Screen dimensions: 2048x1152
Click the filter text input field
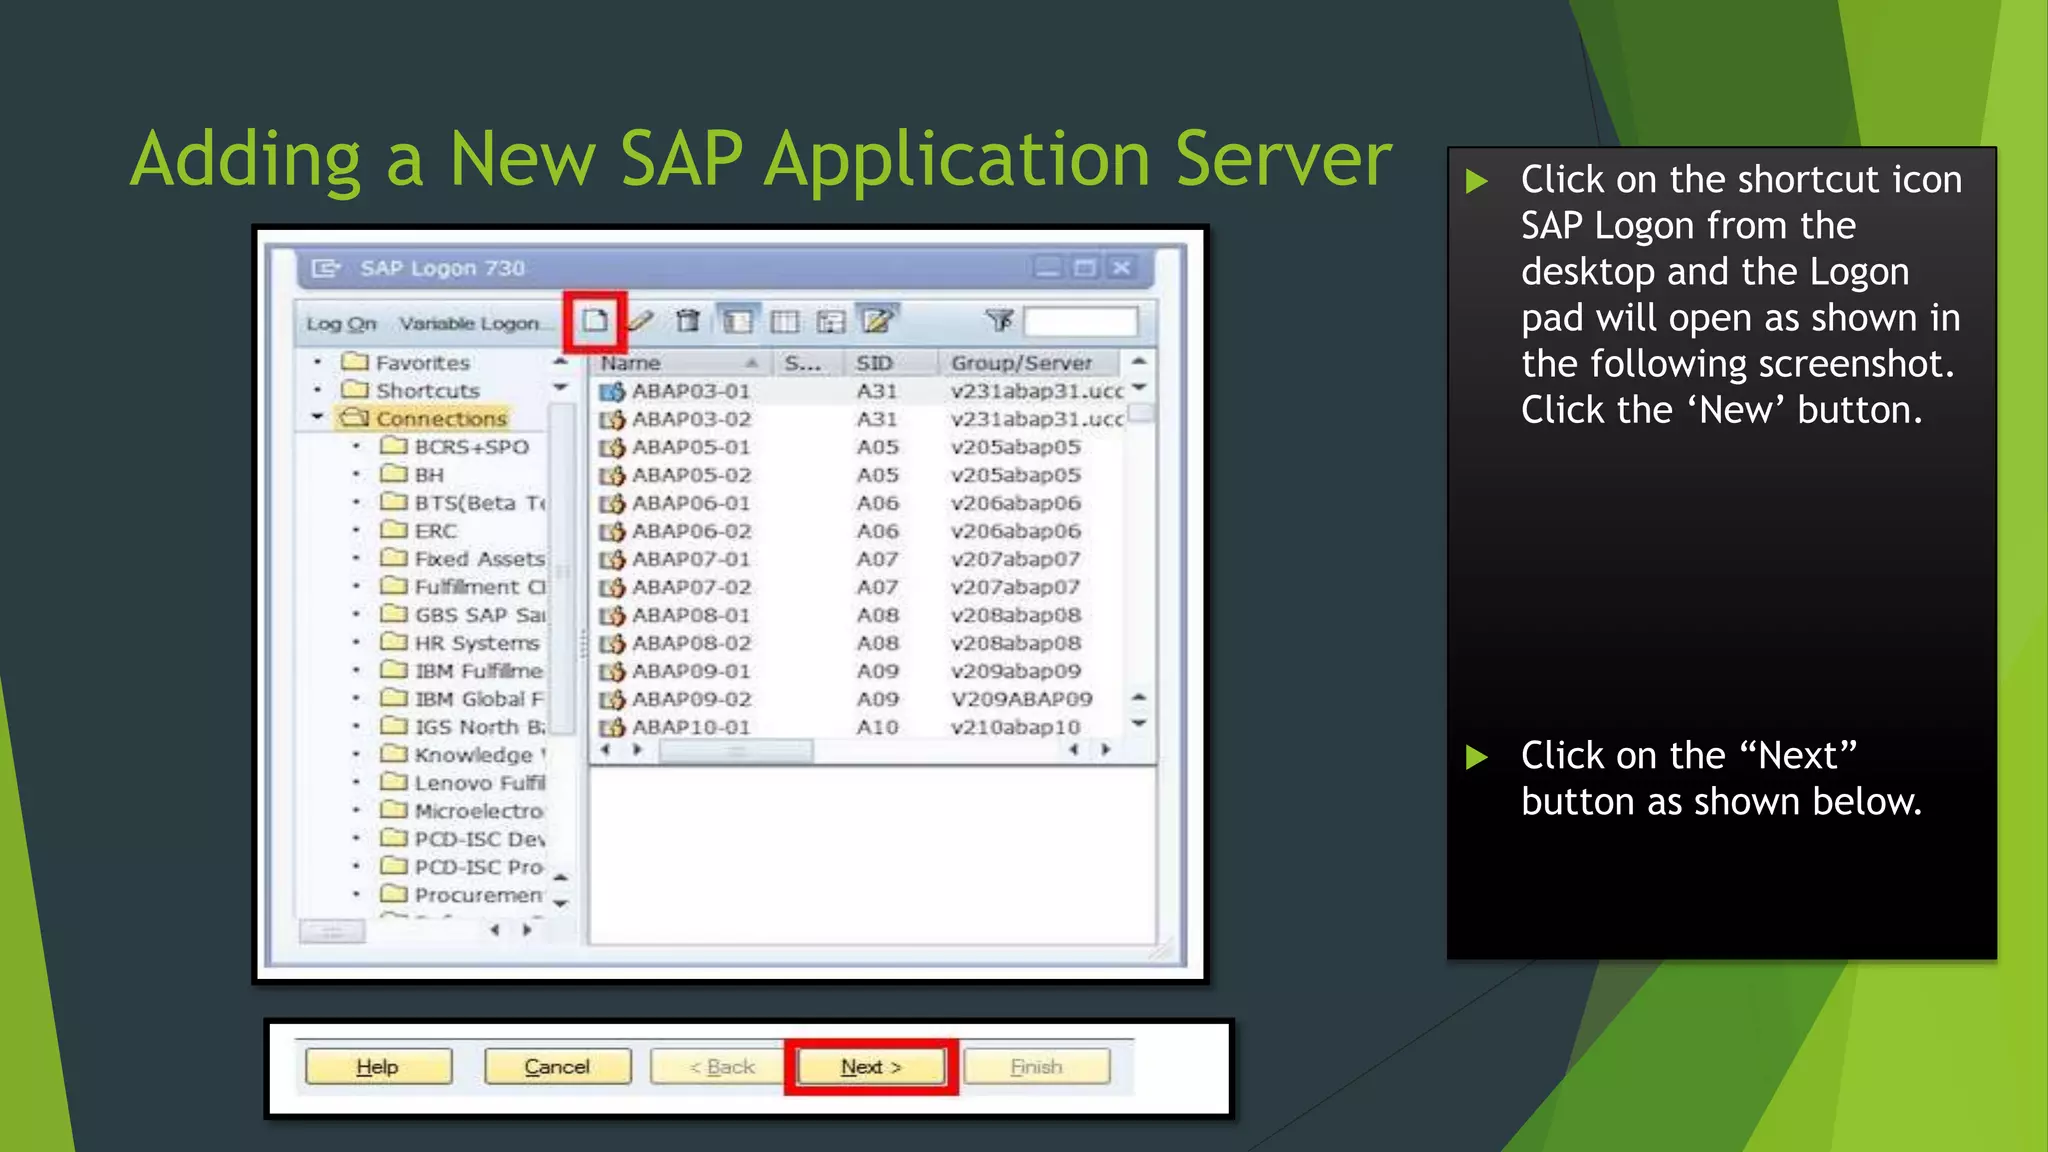click(x=1080, y=322)
